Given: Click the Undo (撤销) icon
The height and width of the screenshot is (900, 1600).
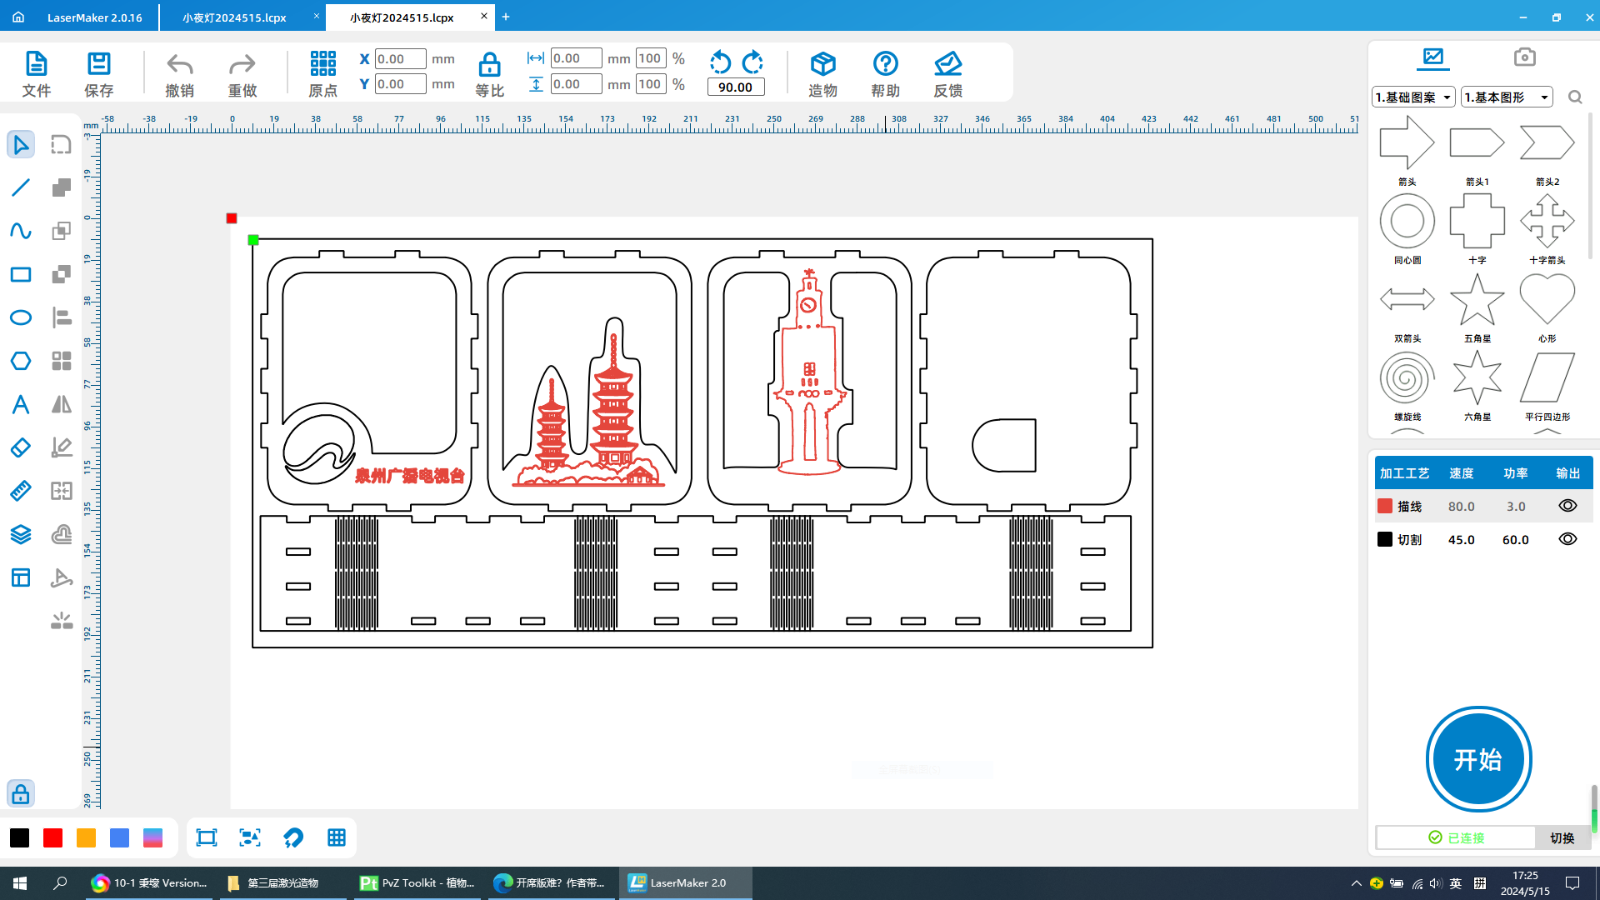Looking at the screenshot, I should tap(180, 66).
